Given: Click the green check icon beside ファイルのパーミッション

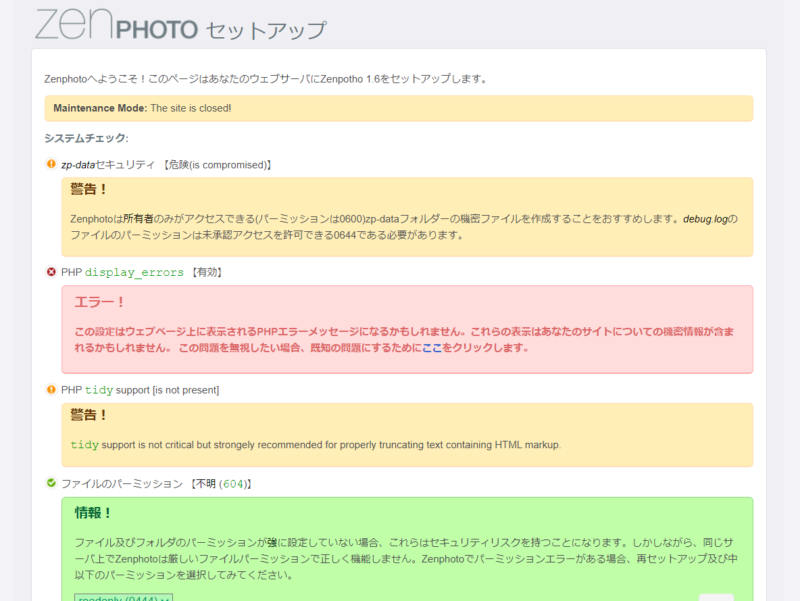Looking at the screenshot, I should (x=51, y=483).
